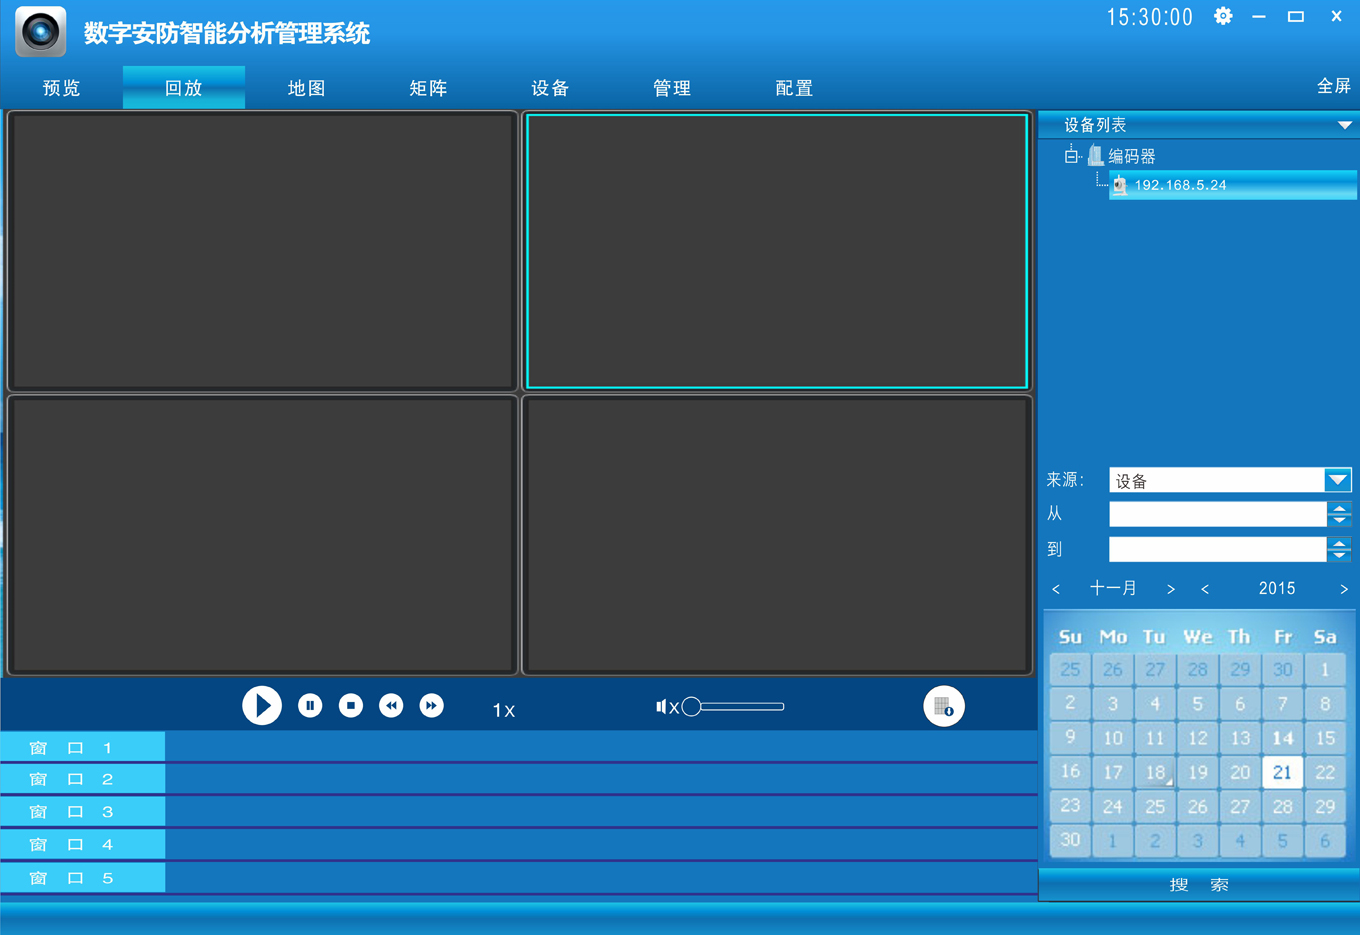Click the next month arrow
The width and height of the screenshot is (1360, 935).
[x=1170, y=589]
